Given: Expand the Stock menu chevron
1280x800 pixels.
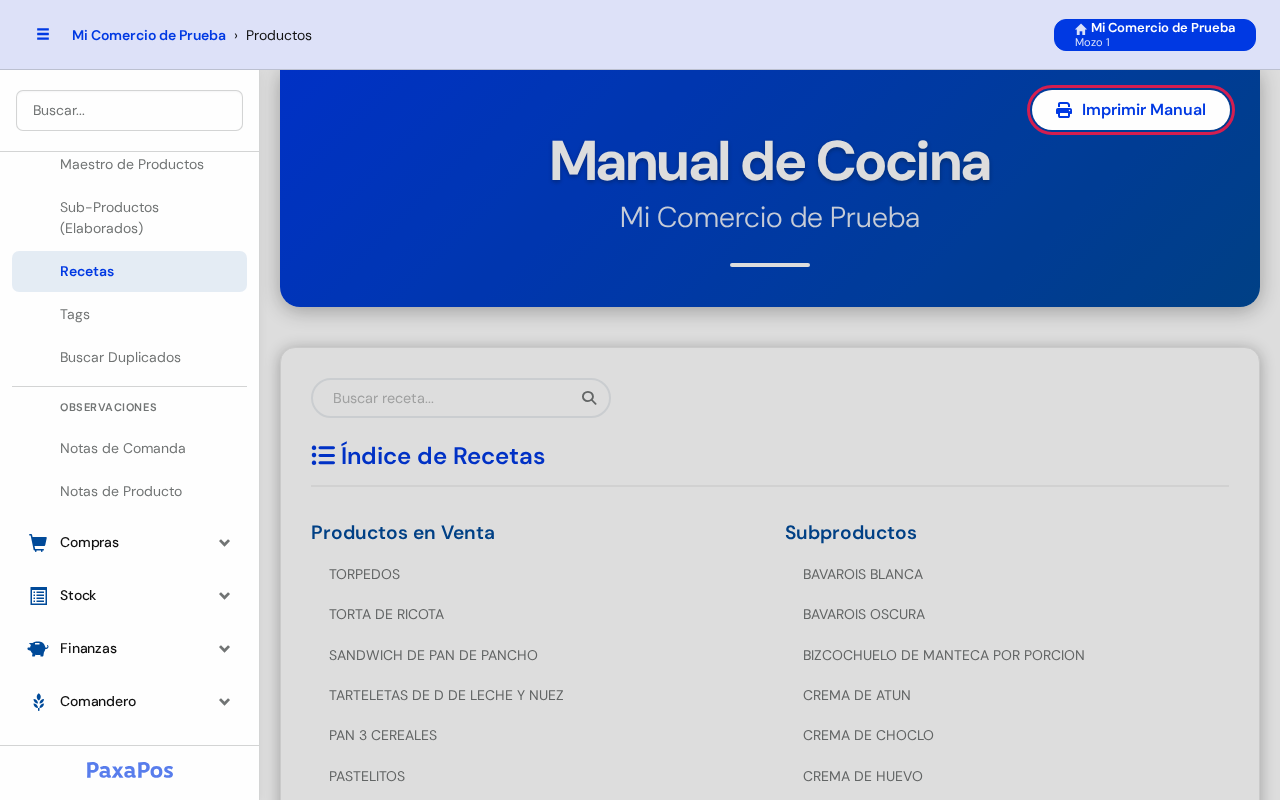Looking at the screenshot, I should point(225,596).
